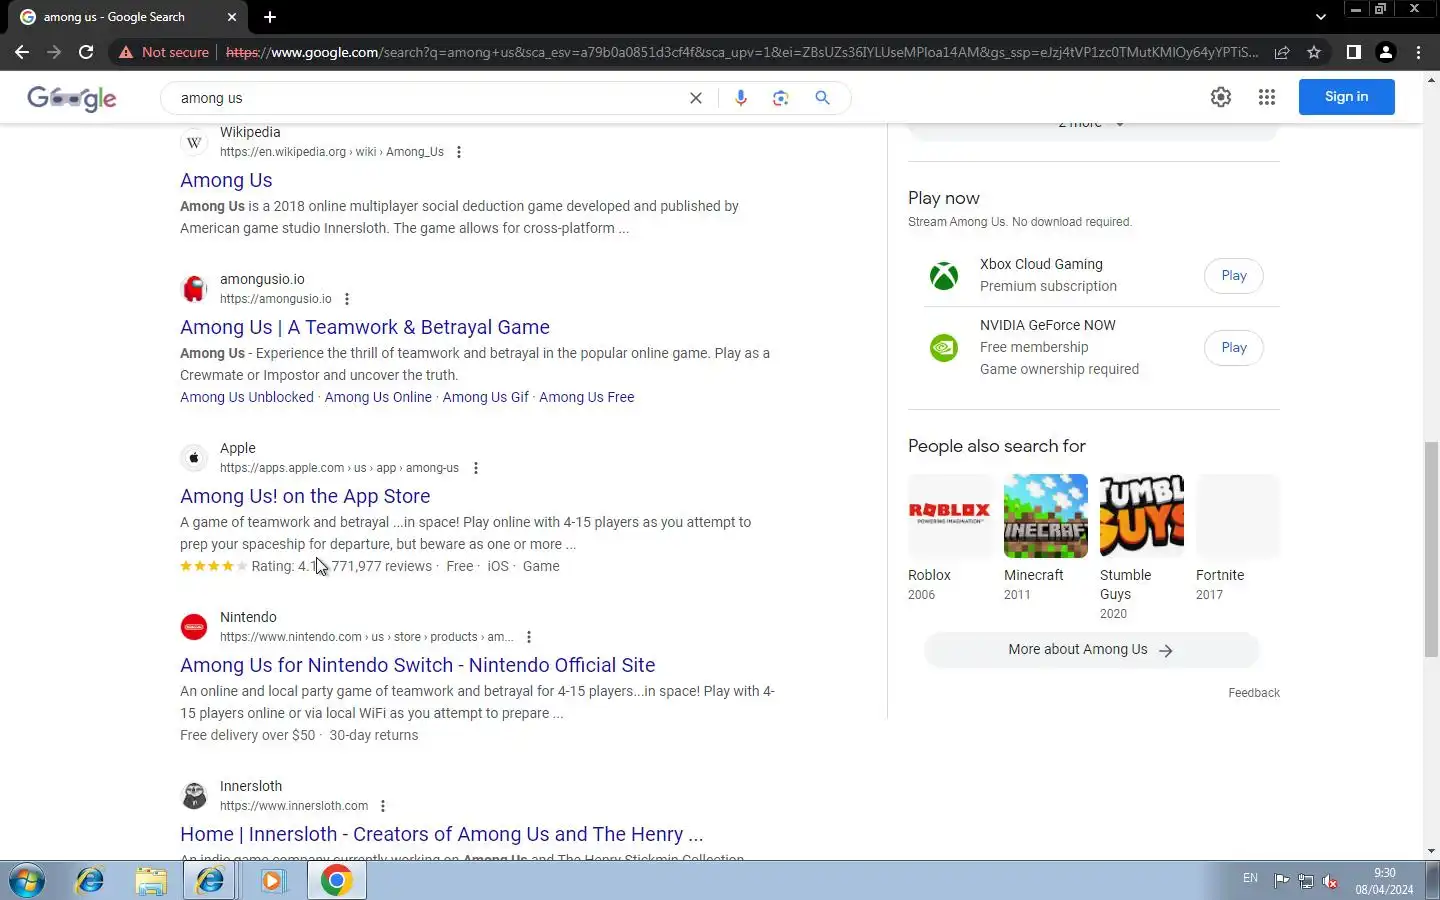Click the Nintendo red favicon
The width and height of the screenshot is (1440, 900).
(x=194, y=627)
